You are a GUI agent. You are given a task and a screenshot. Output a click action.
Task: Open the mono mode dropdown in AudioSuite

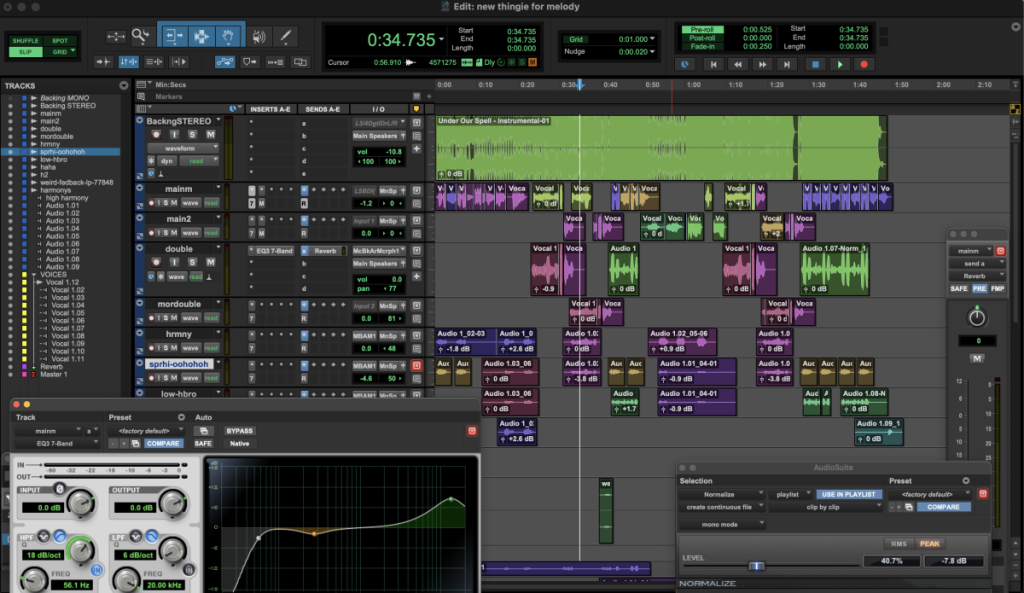721,524
